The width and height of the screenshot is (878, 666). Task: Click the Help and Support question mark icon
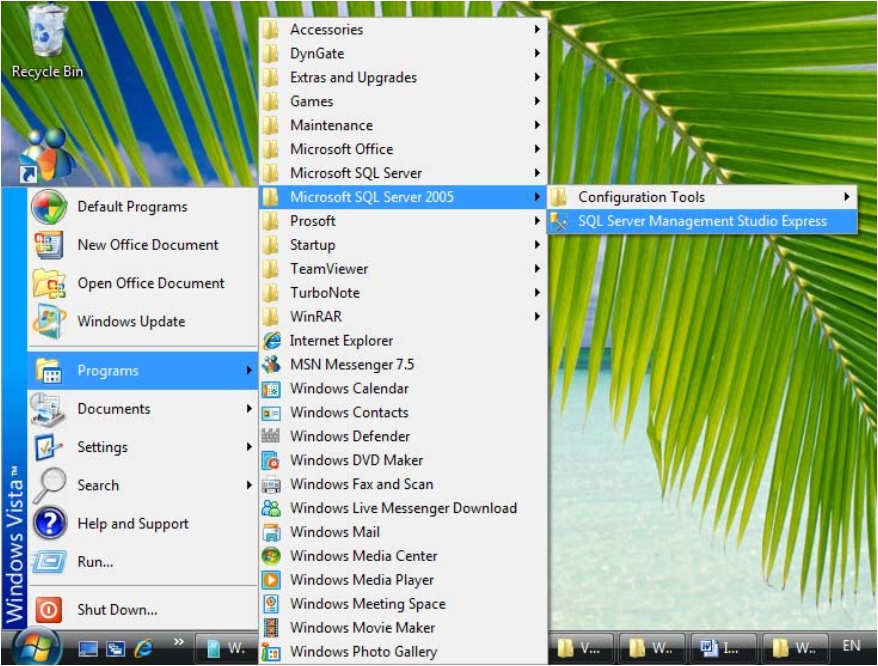(x=49, y=523)
